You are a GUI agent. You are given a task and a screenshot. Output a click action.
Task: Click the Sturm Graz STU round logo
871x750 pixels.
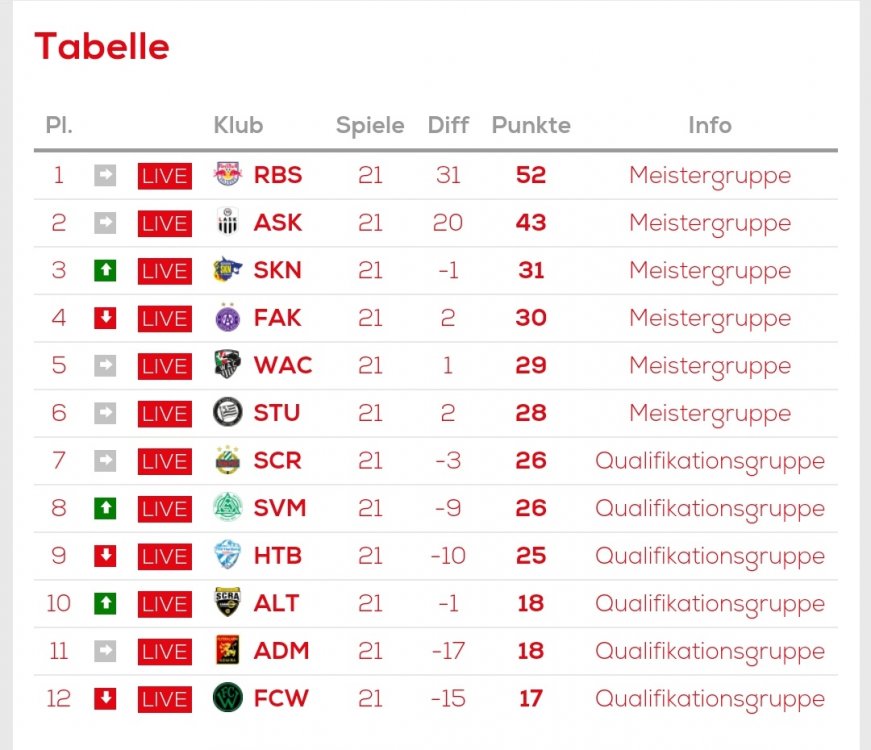228,412
